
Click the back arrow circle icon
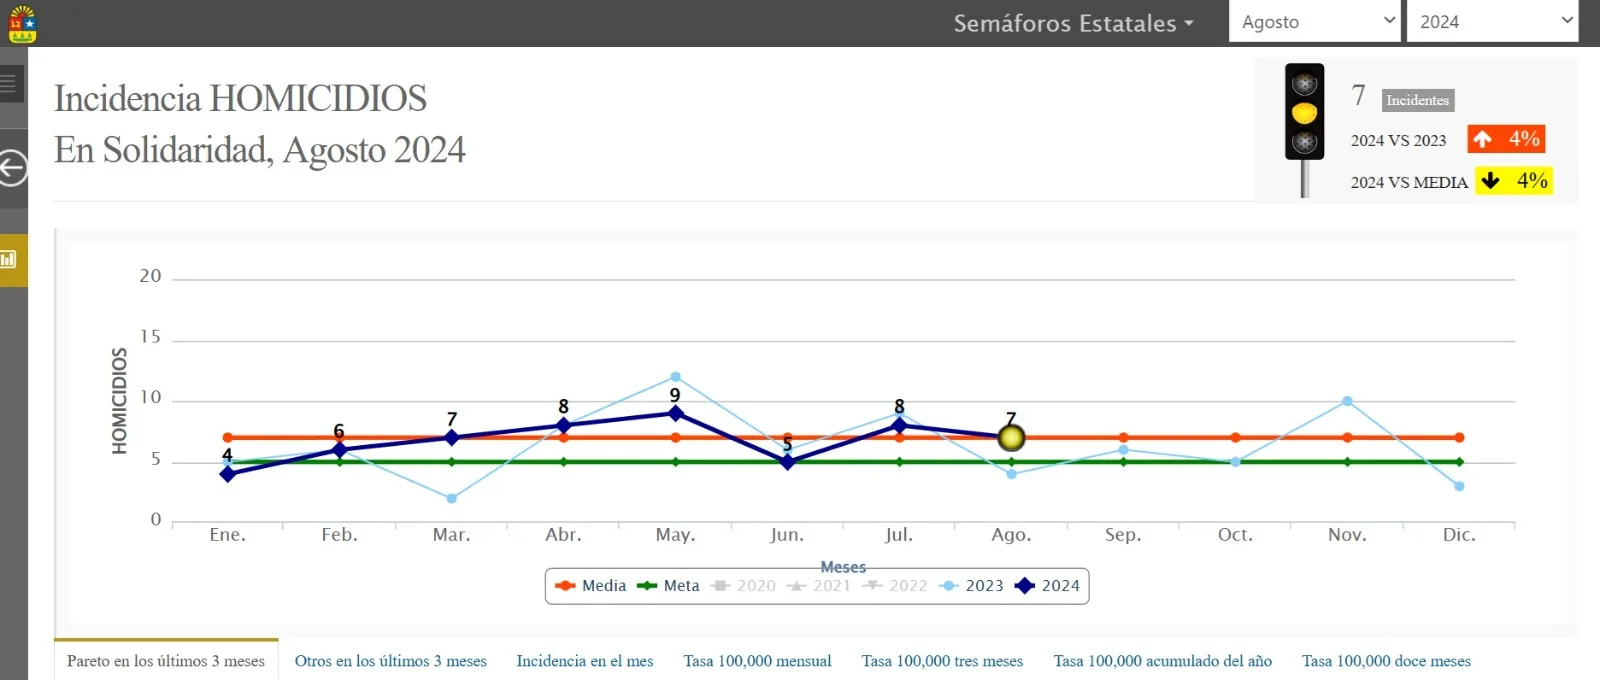tap(11, 168)
